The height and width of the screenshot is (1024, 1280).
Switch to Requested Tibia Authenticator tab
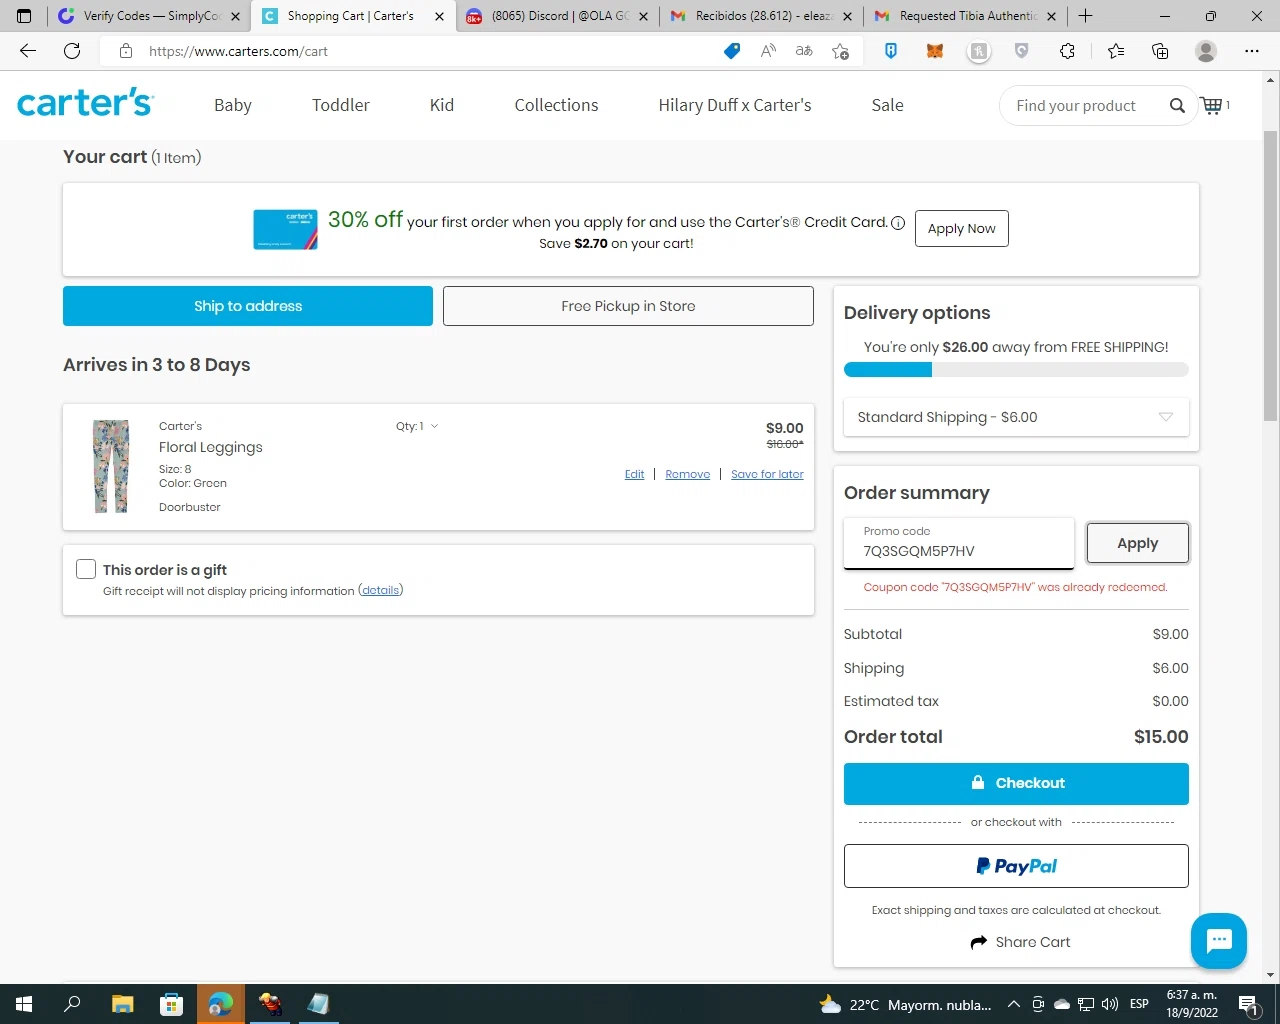963,16
